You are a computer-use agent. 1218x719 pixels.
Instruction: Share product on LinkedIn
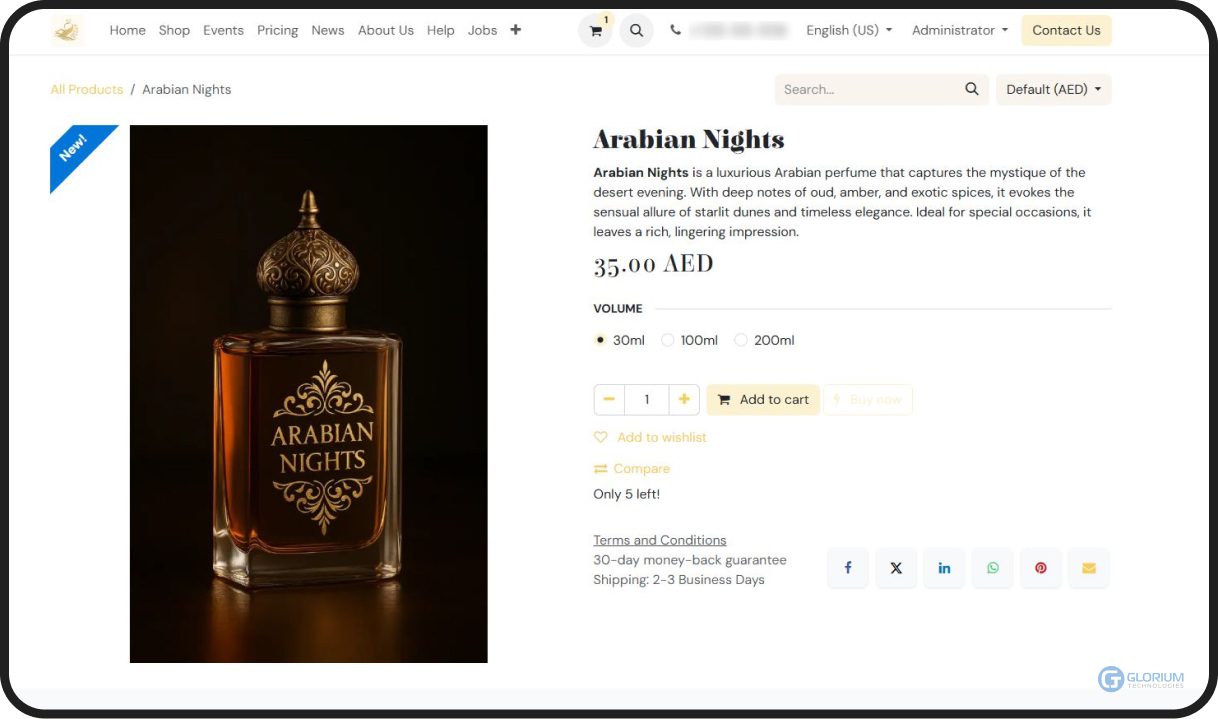(x=944, y=568)
